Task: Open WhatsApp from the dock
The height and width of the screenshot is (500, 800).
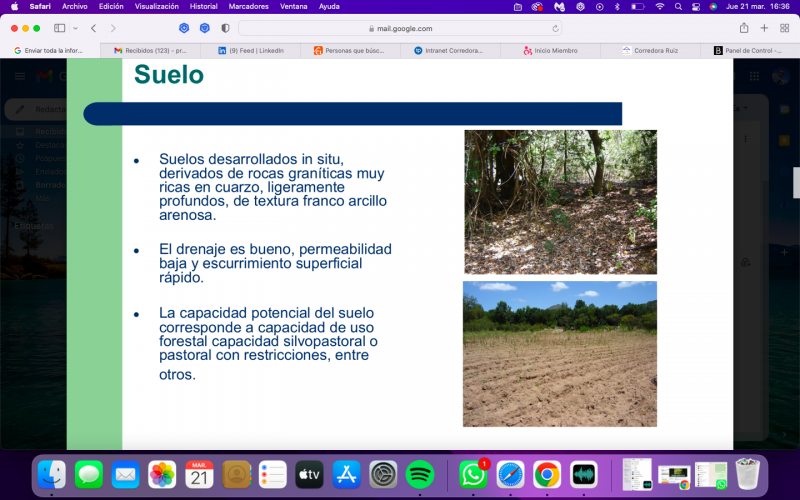Action: coord(473,474)
